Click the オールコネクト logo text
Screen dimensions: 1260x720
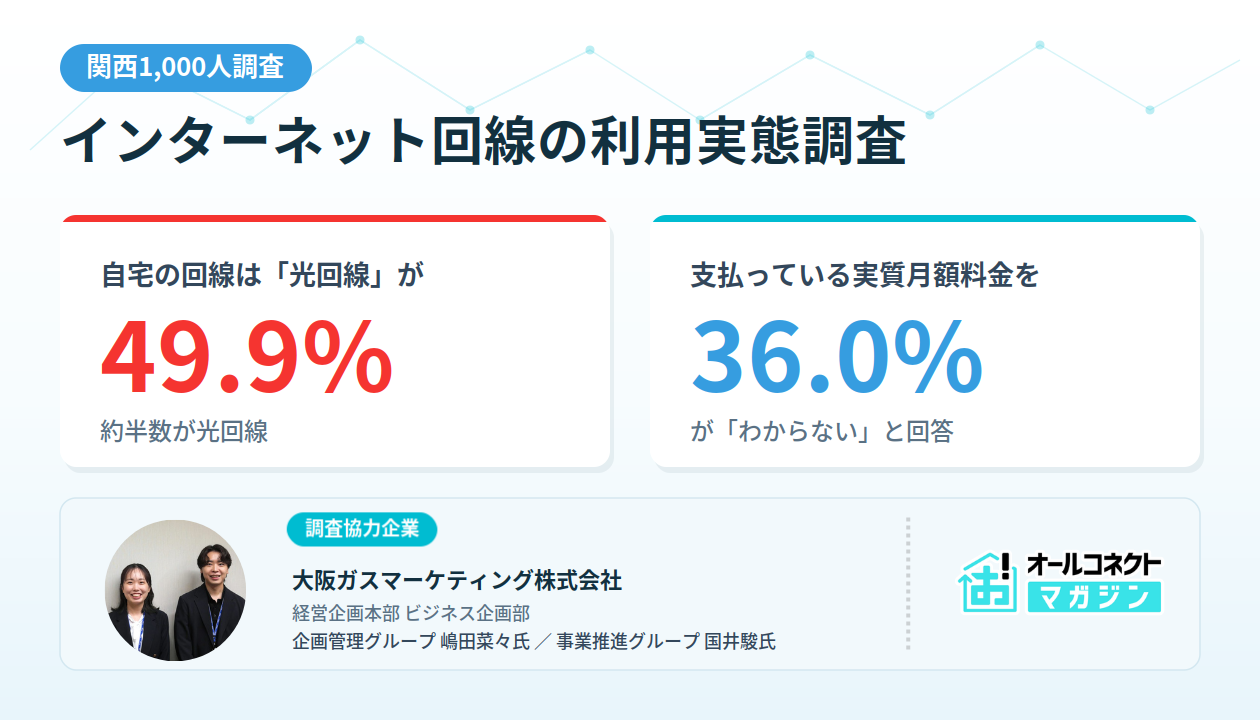[x=1094, y=564]
